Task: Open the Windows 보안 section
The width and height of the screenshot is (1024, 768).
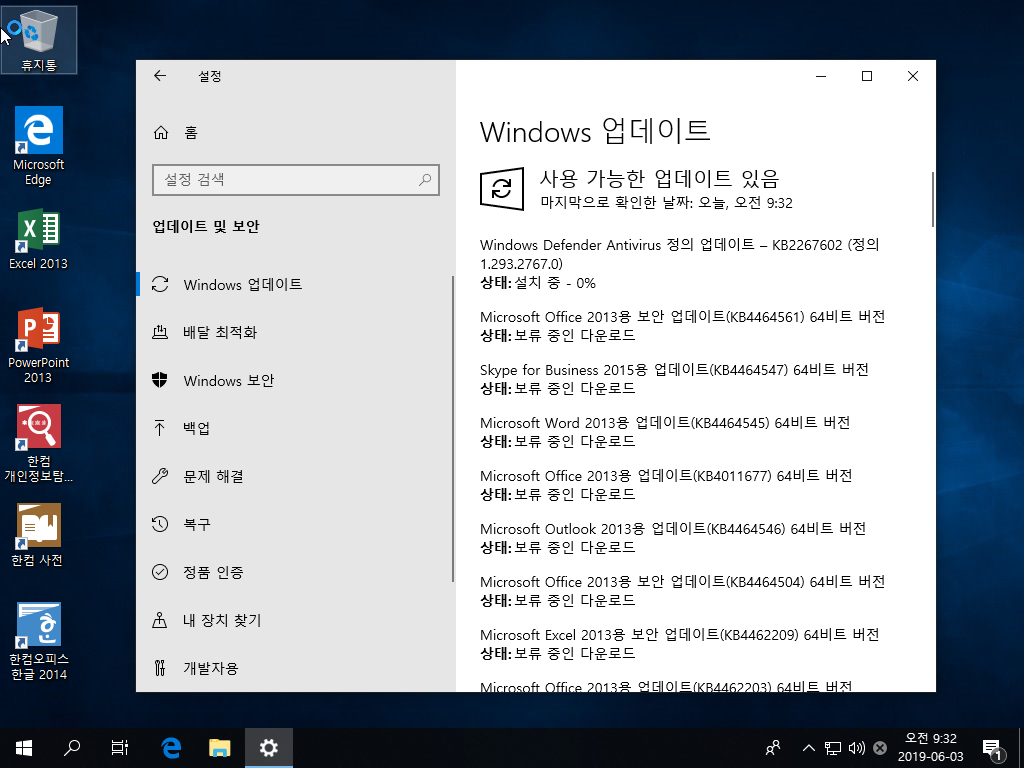Action: pyautogui.click(x=294, y=380)
